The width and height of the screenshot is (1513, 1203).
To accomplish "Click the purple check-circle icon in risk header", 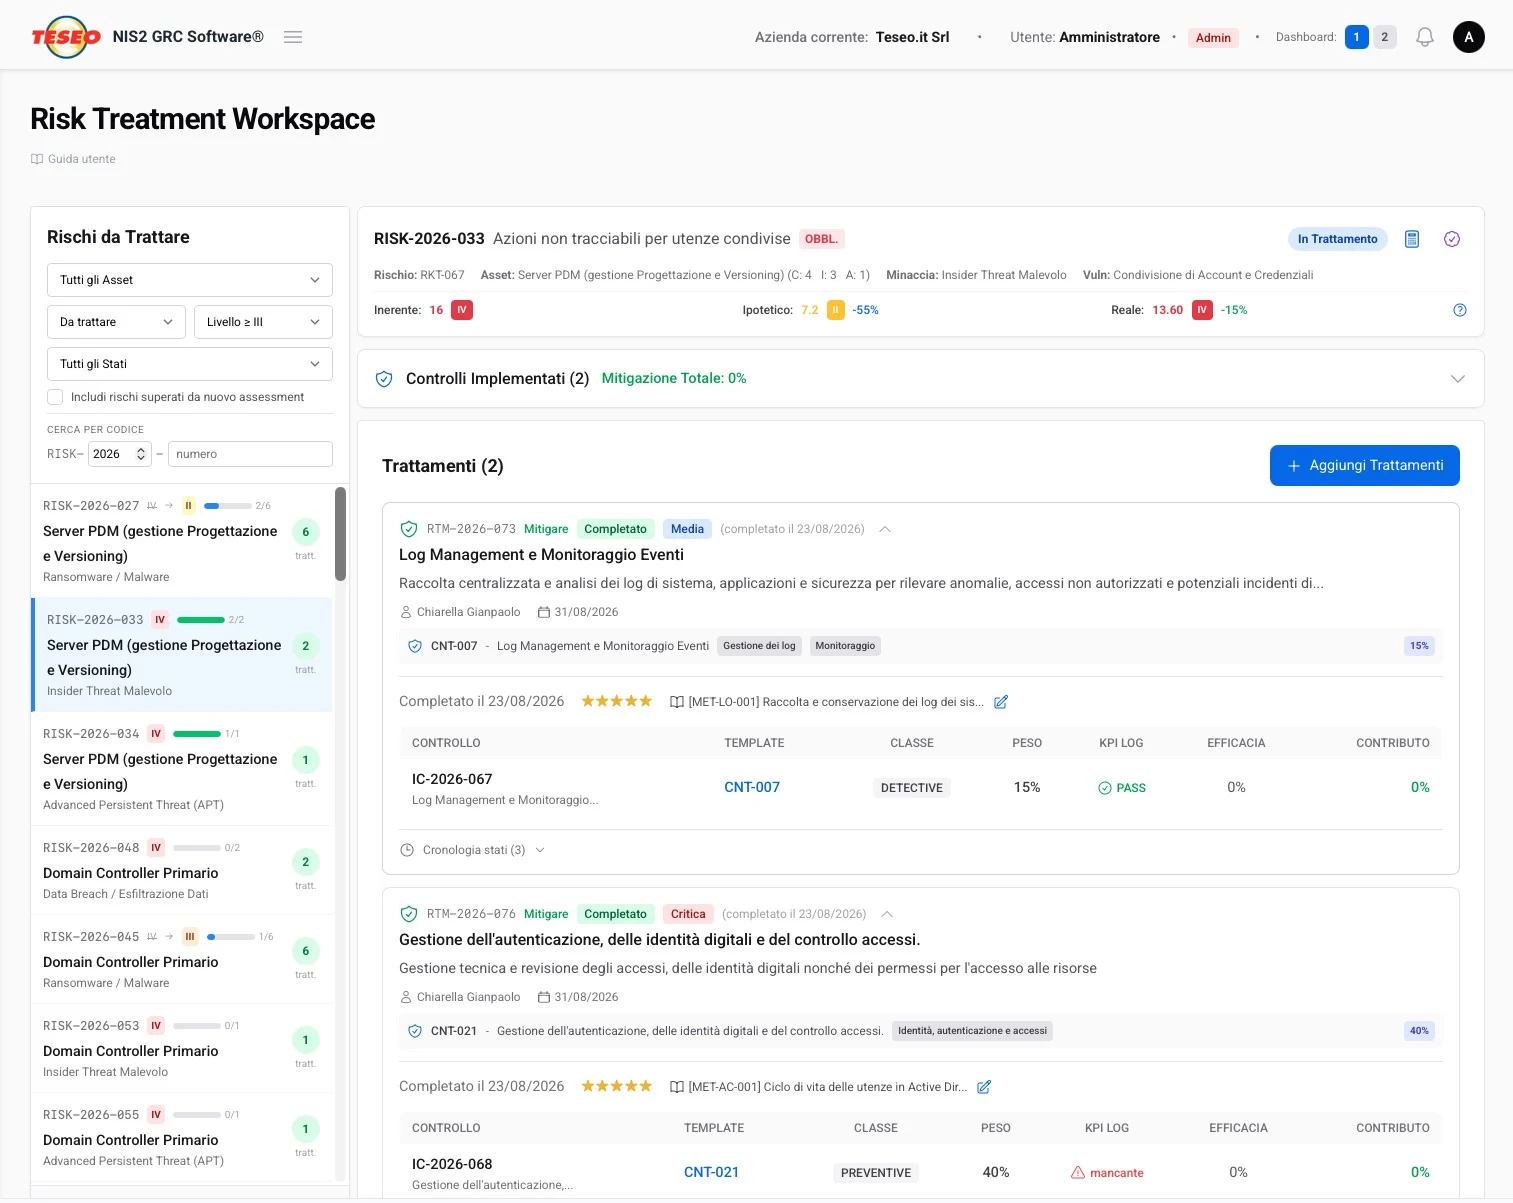I will click(1452, 239).
